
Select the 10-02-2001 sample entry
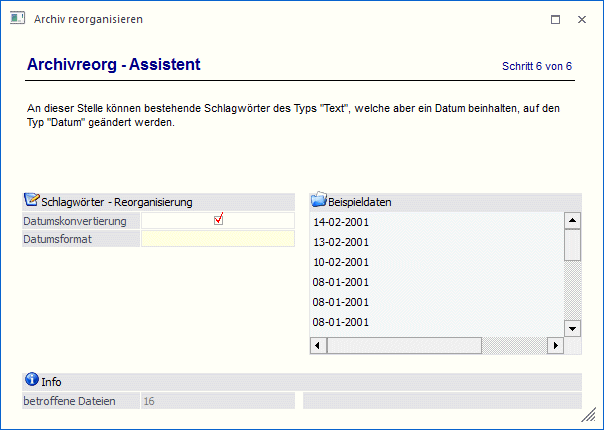341,262
